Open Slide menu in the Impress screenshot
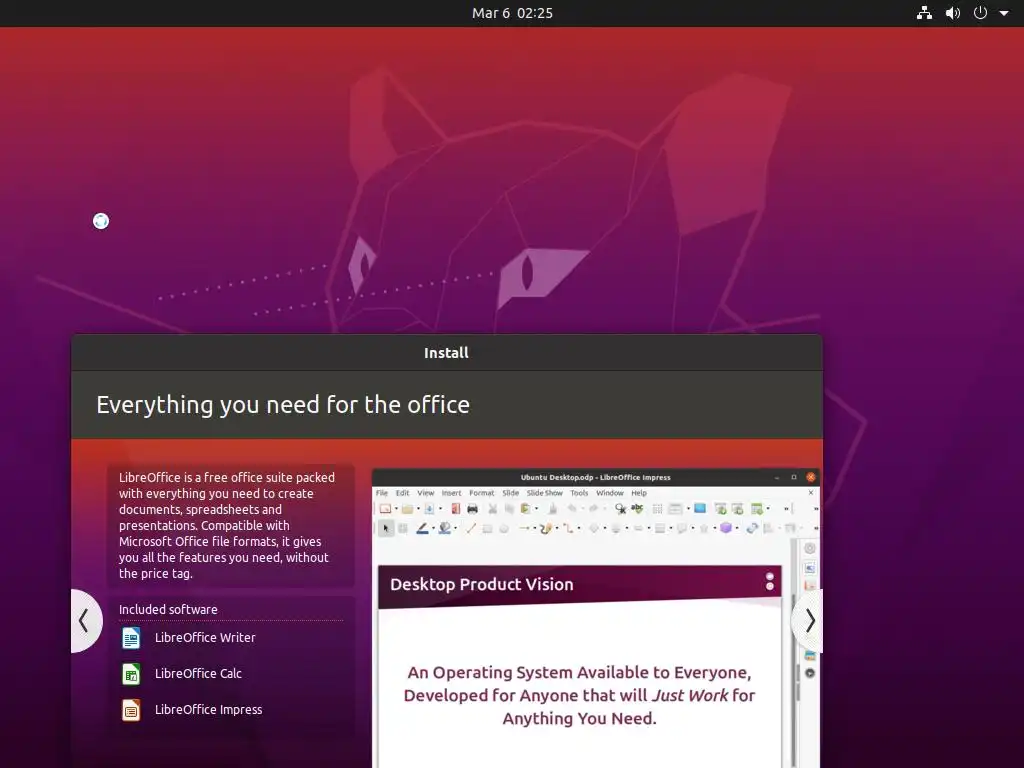Screen dimensions: 1024x768 [511, 493]
